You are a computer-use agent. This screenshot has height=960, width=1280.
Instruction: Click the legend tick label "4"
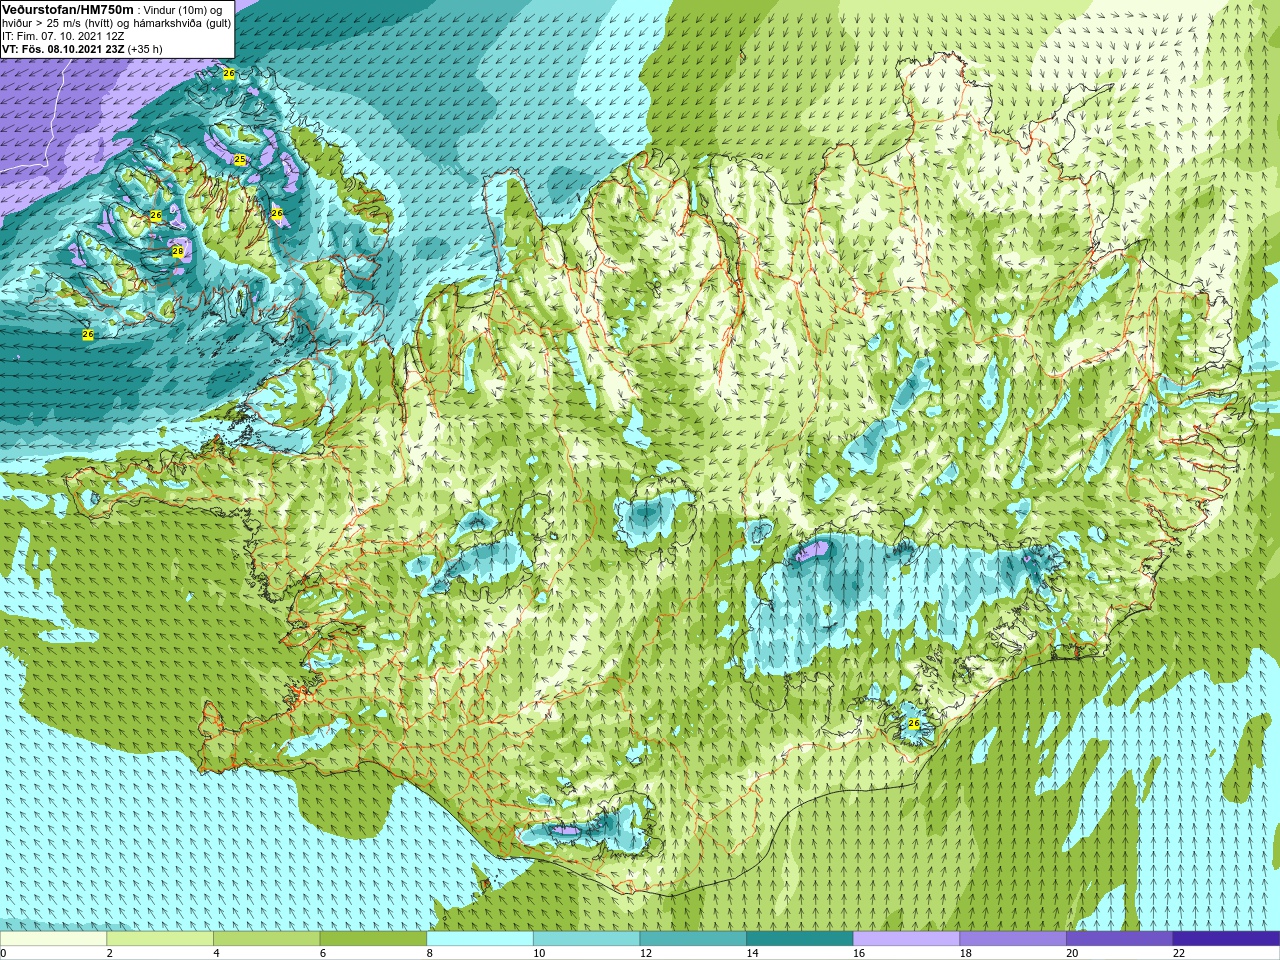(x=216, y=953)
